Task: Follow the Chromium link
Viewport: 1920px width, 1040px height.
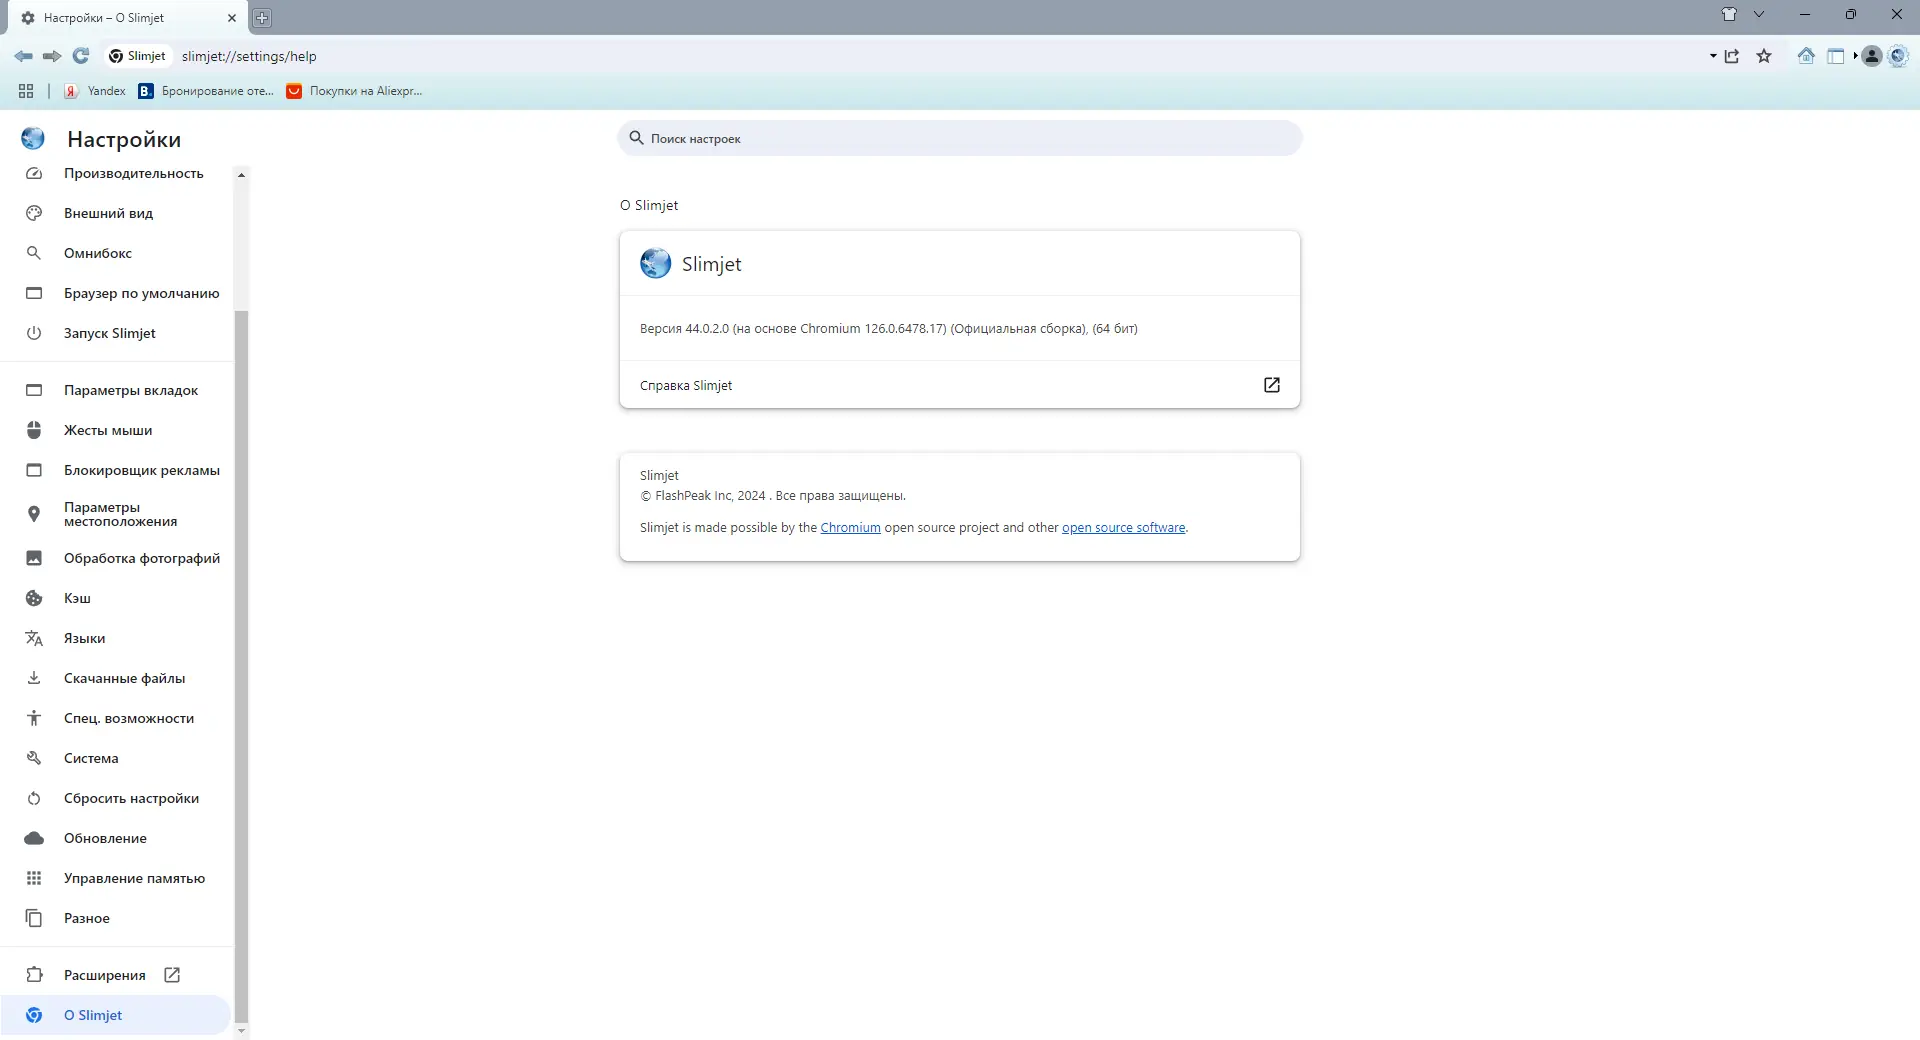Action: pyautogui.click(x=850, y=528)
